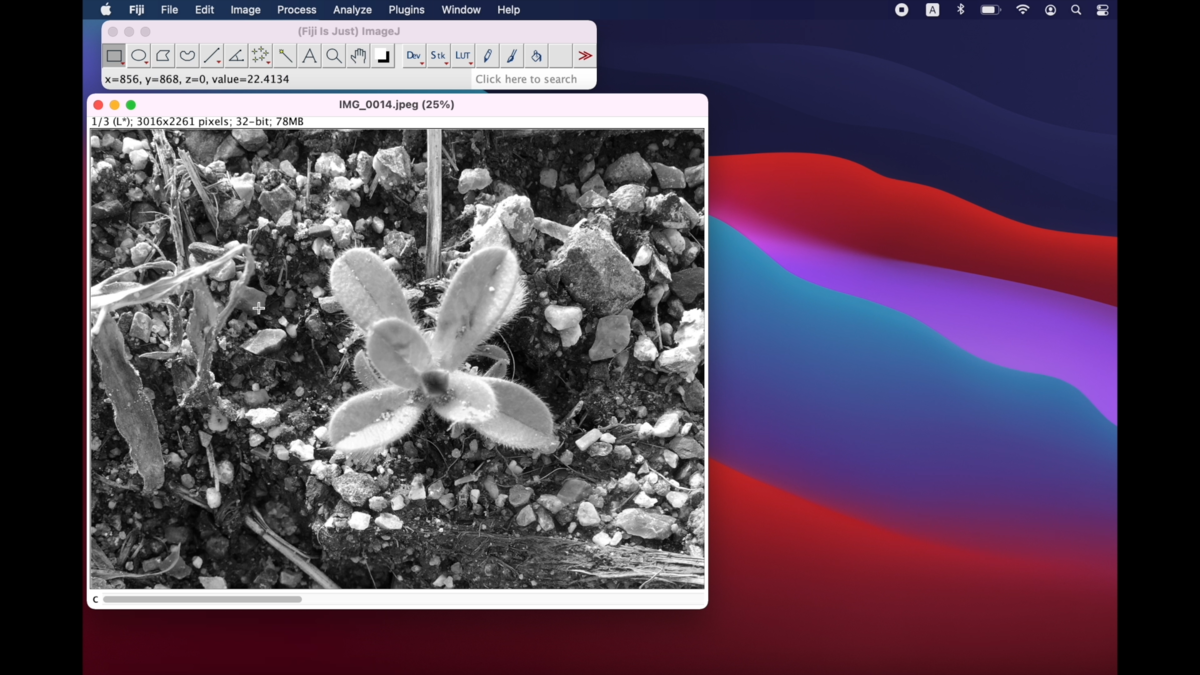Select the Rectangle selection tool

(x=114, y=56)
